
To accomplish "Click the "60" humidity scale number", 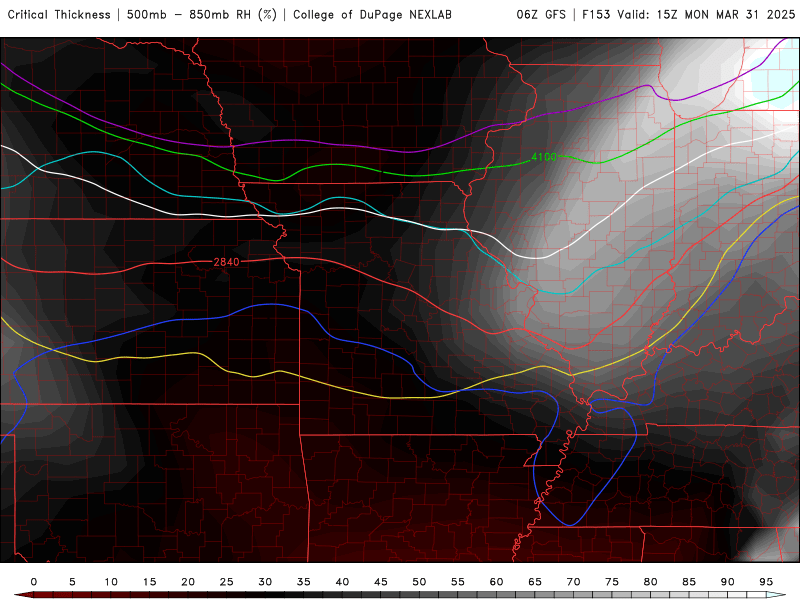I will click(x=496, y=582).
